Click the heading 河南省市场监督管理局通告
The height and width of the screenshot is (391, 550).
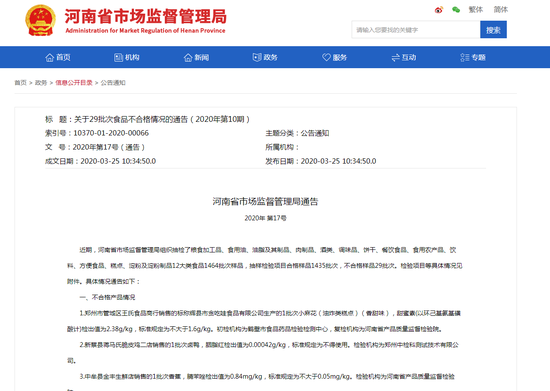pos(265,202)
